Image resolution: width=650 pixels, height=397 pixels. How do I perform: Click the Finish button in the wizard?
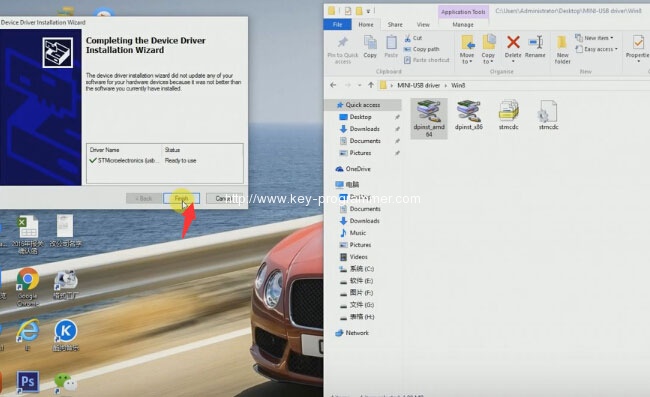(x=181, y=198)
